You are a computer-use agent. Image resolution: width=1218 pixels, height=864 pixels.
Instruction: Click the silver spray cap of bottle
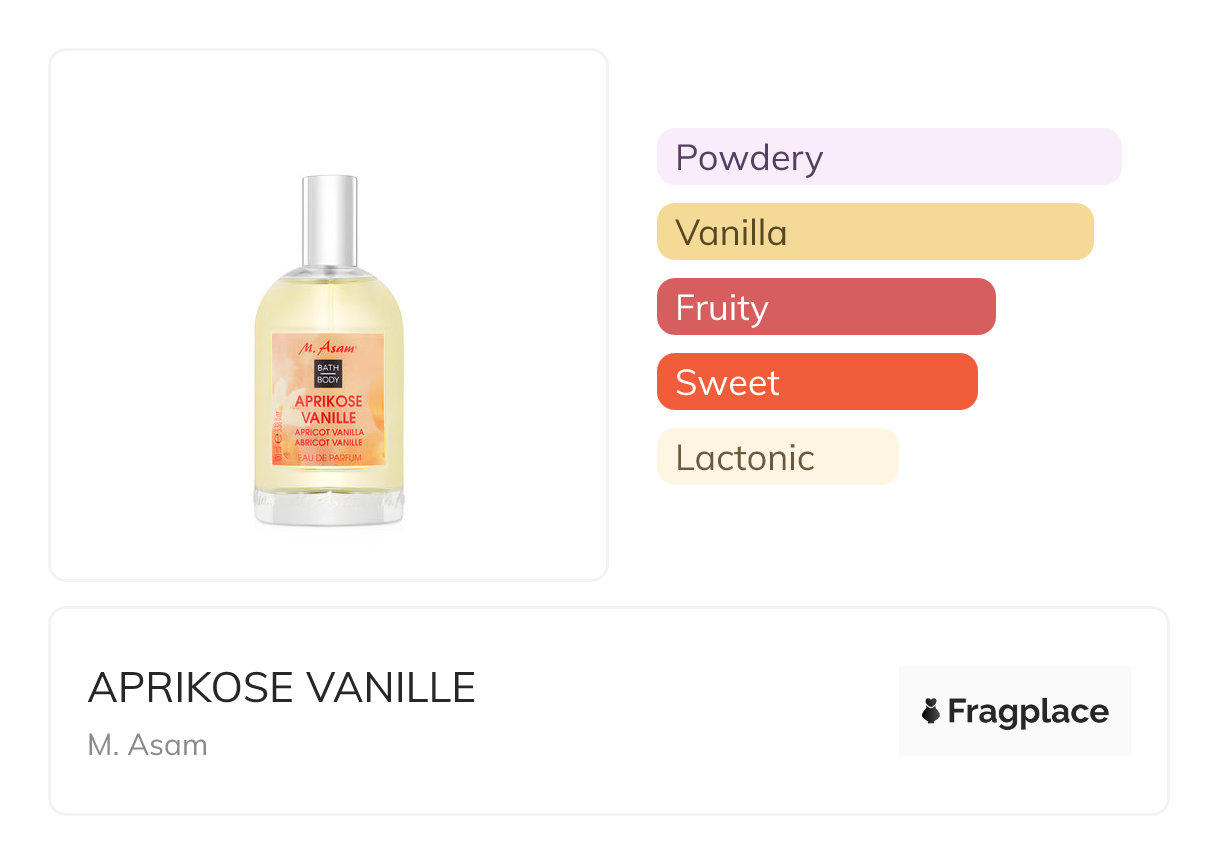[x=329, y=220]
